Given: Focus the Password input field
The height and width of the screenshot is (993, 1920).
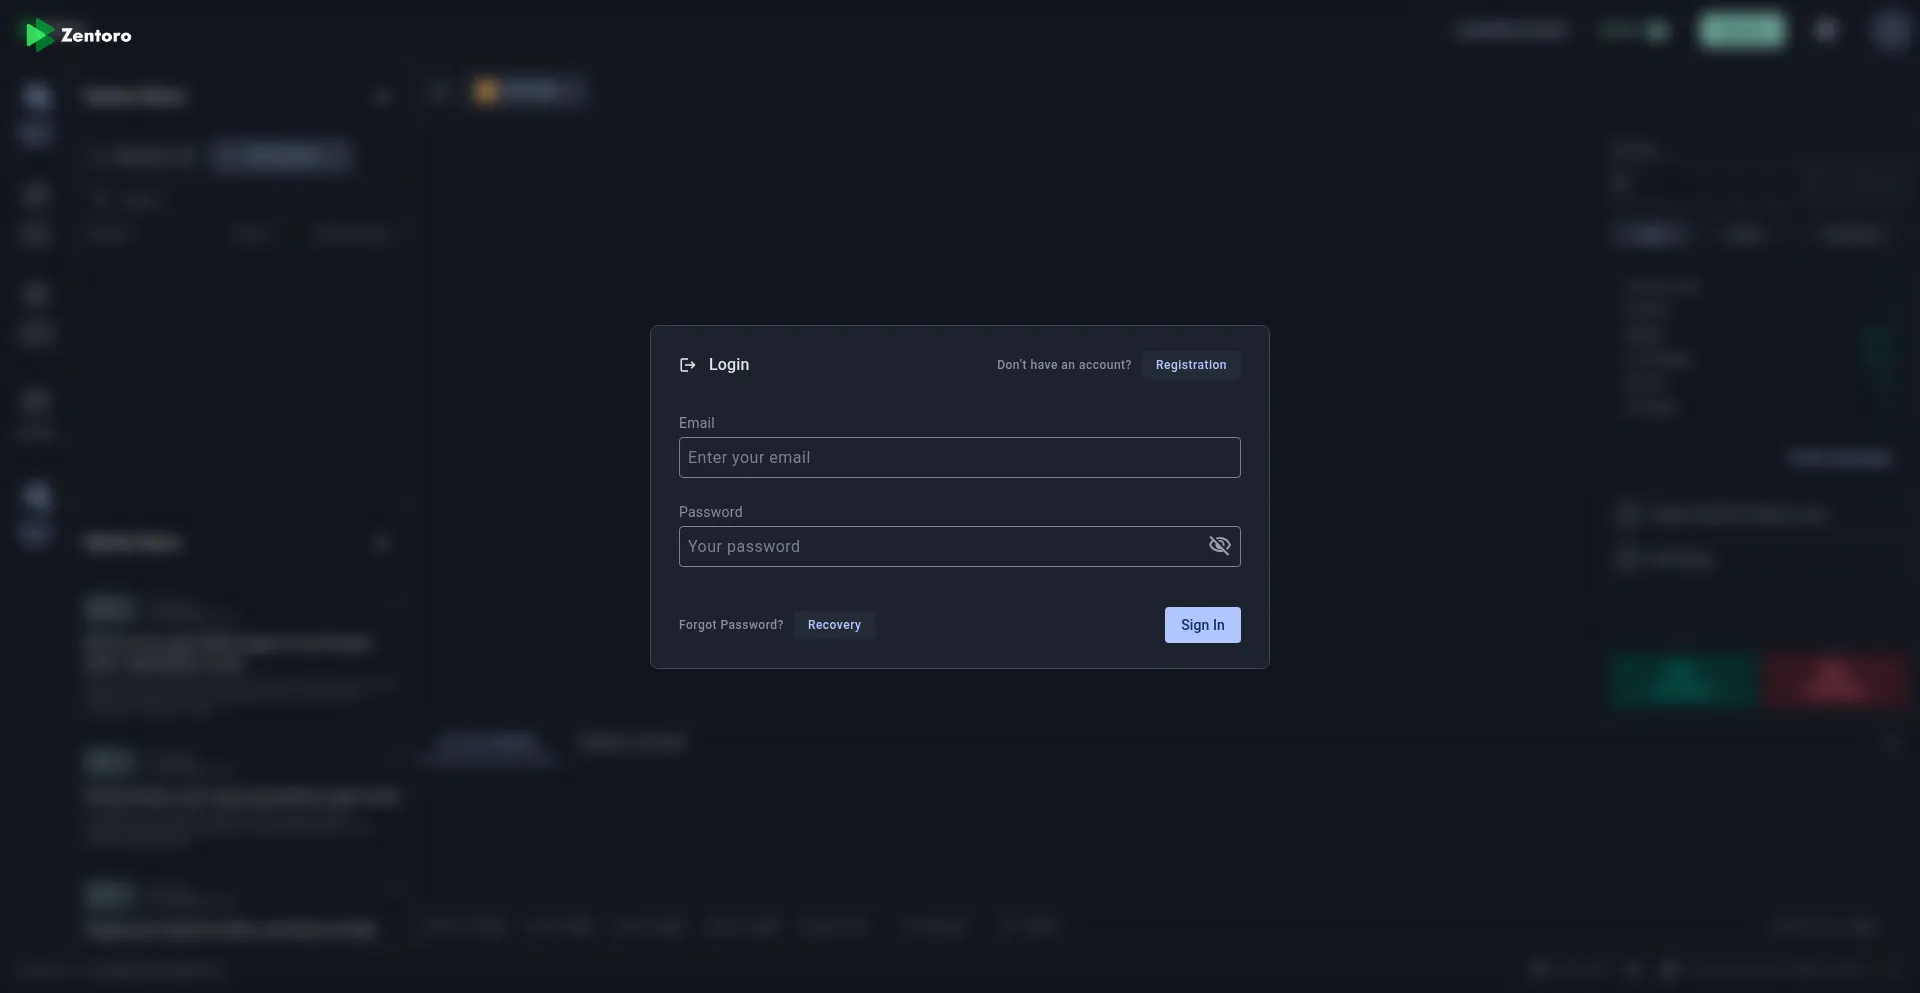Looking at the screenshot, I should (x=940, y=547).
